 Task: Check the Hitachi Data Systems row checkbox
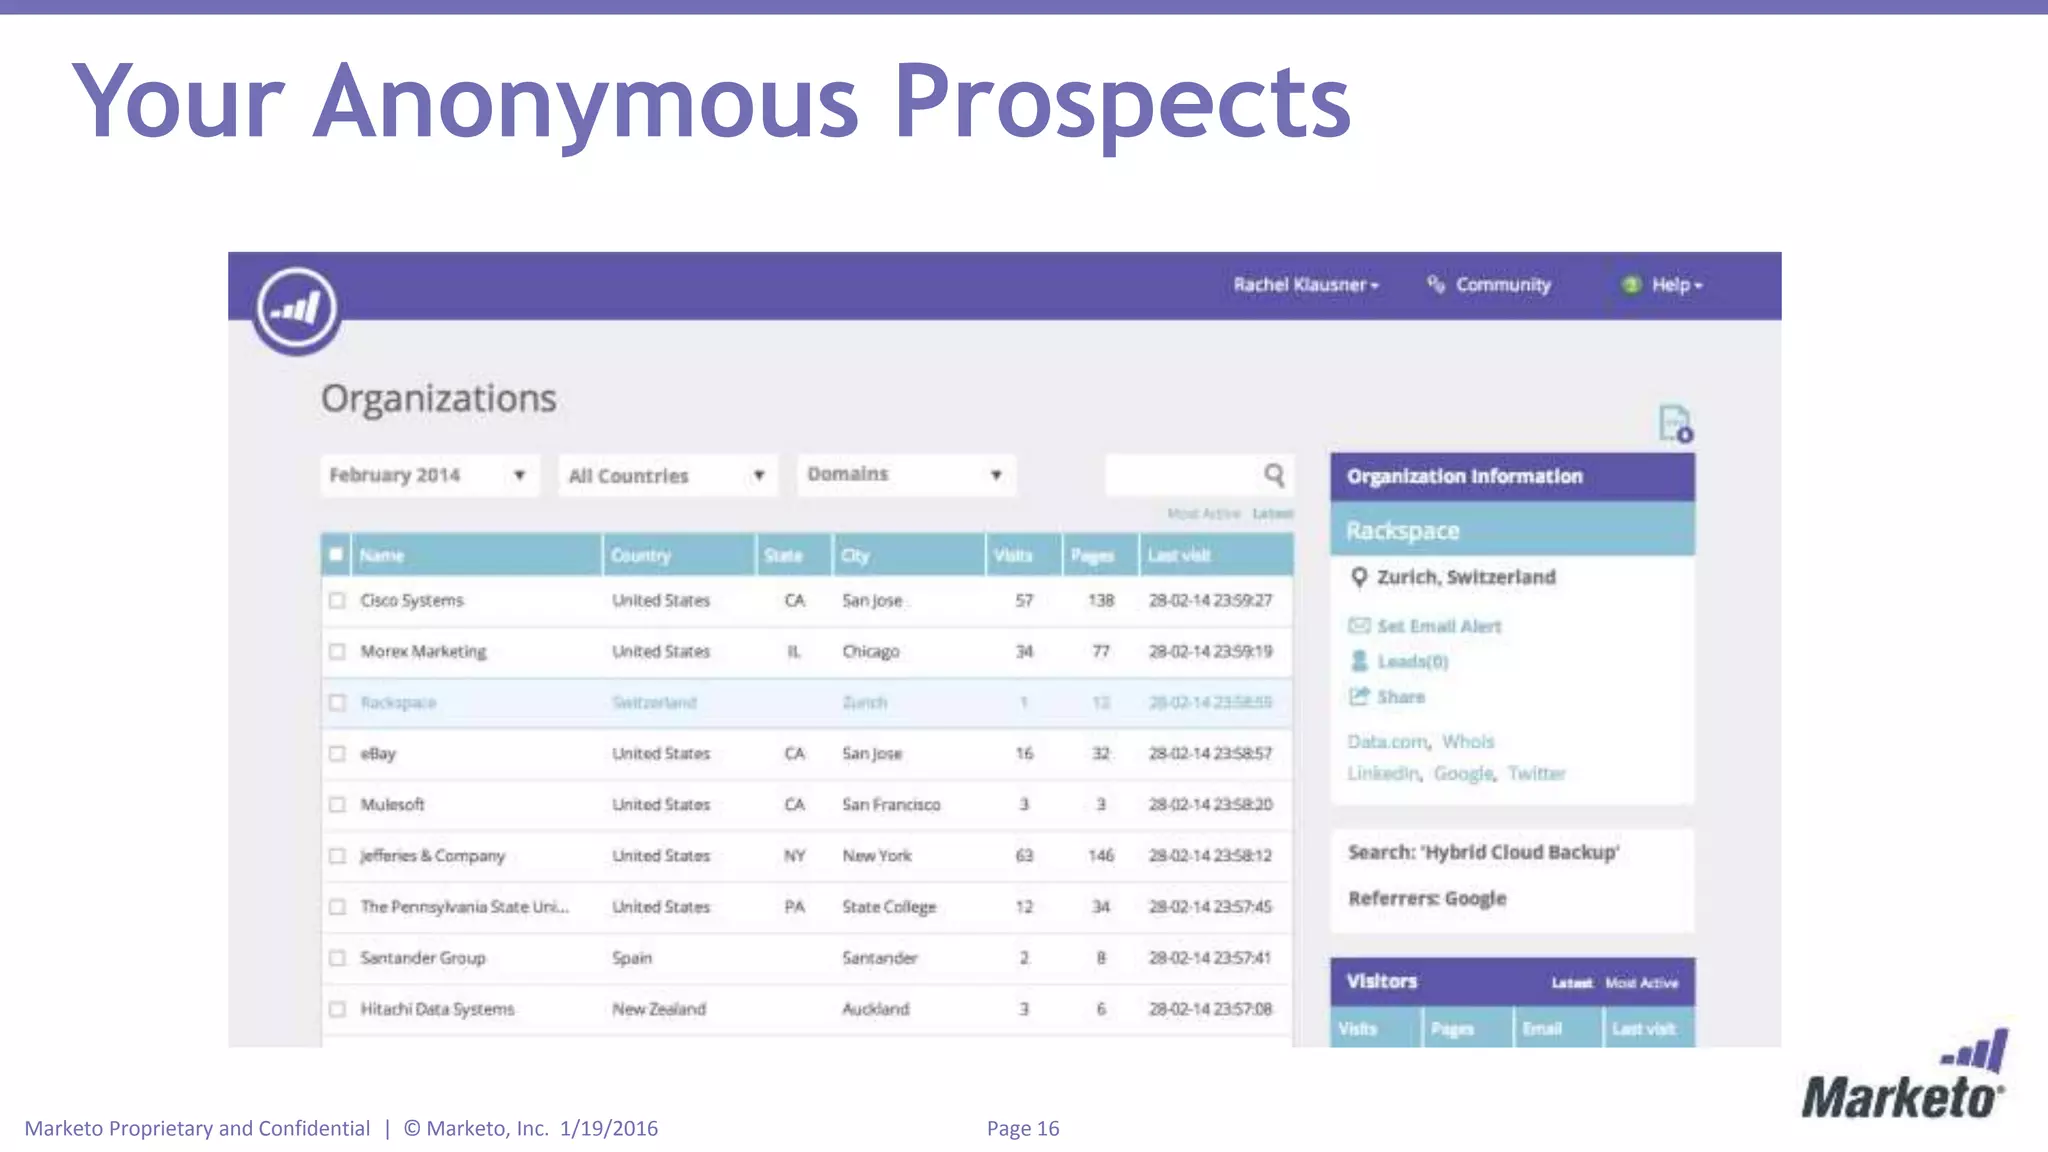(337, 1009)
